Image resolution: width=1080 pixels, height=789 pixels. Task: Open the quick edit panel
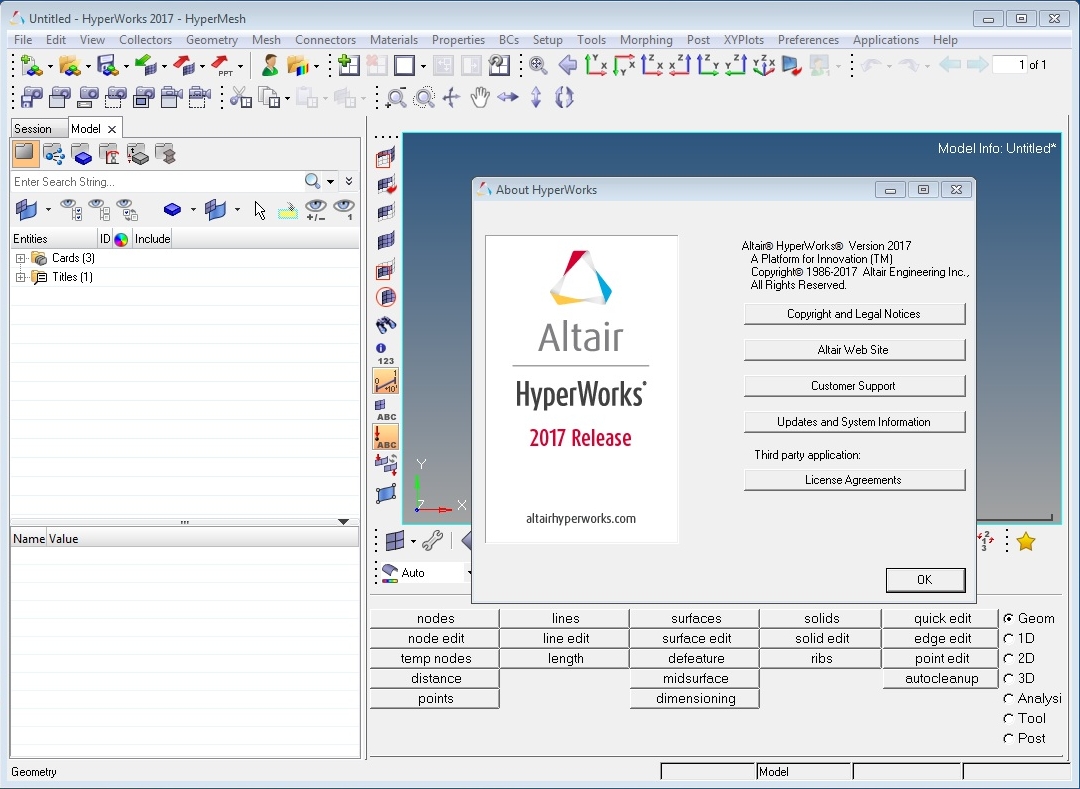pyautogui.click(x=941, y=618)
